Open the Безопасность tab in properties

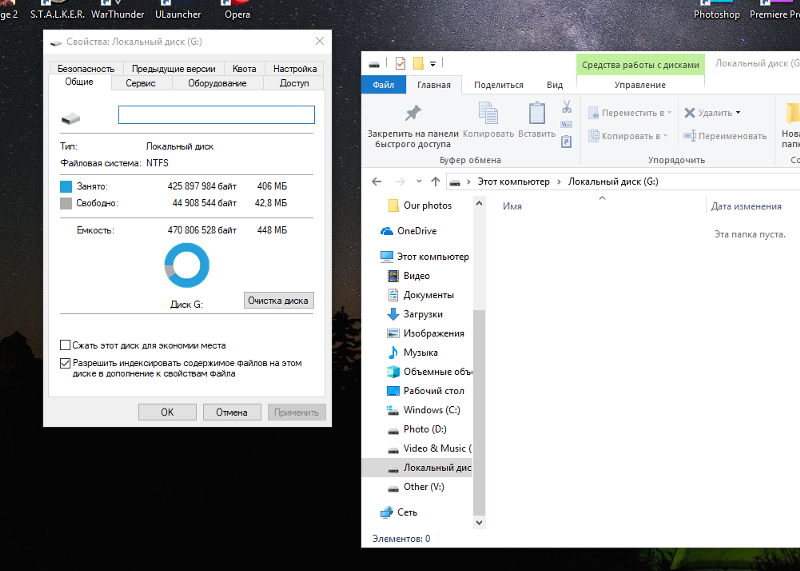[86, 69]
